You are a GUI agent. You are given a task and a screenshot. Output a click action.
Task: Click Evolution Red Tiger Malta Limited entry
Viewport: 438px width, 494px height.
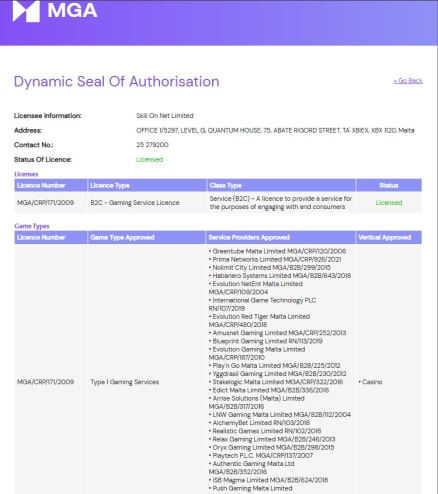click(259, 321)
